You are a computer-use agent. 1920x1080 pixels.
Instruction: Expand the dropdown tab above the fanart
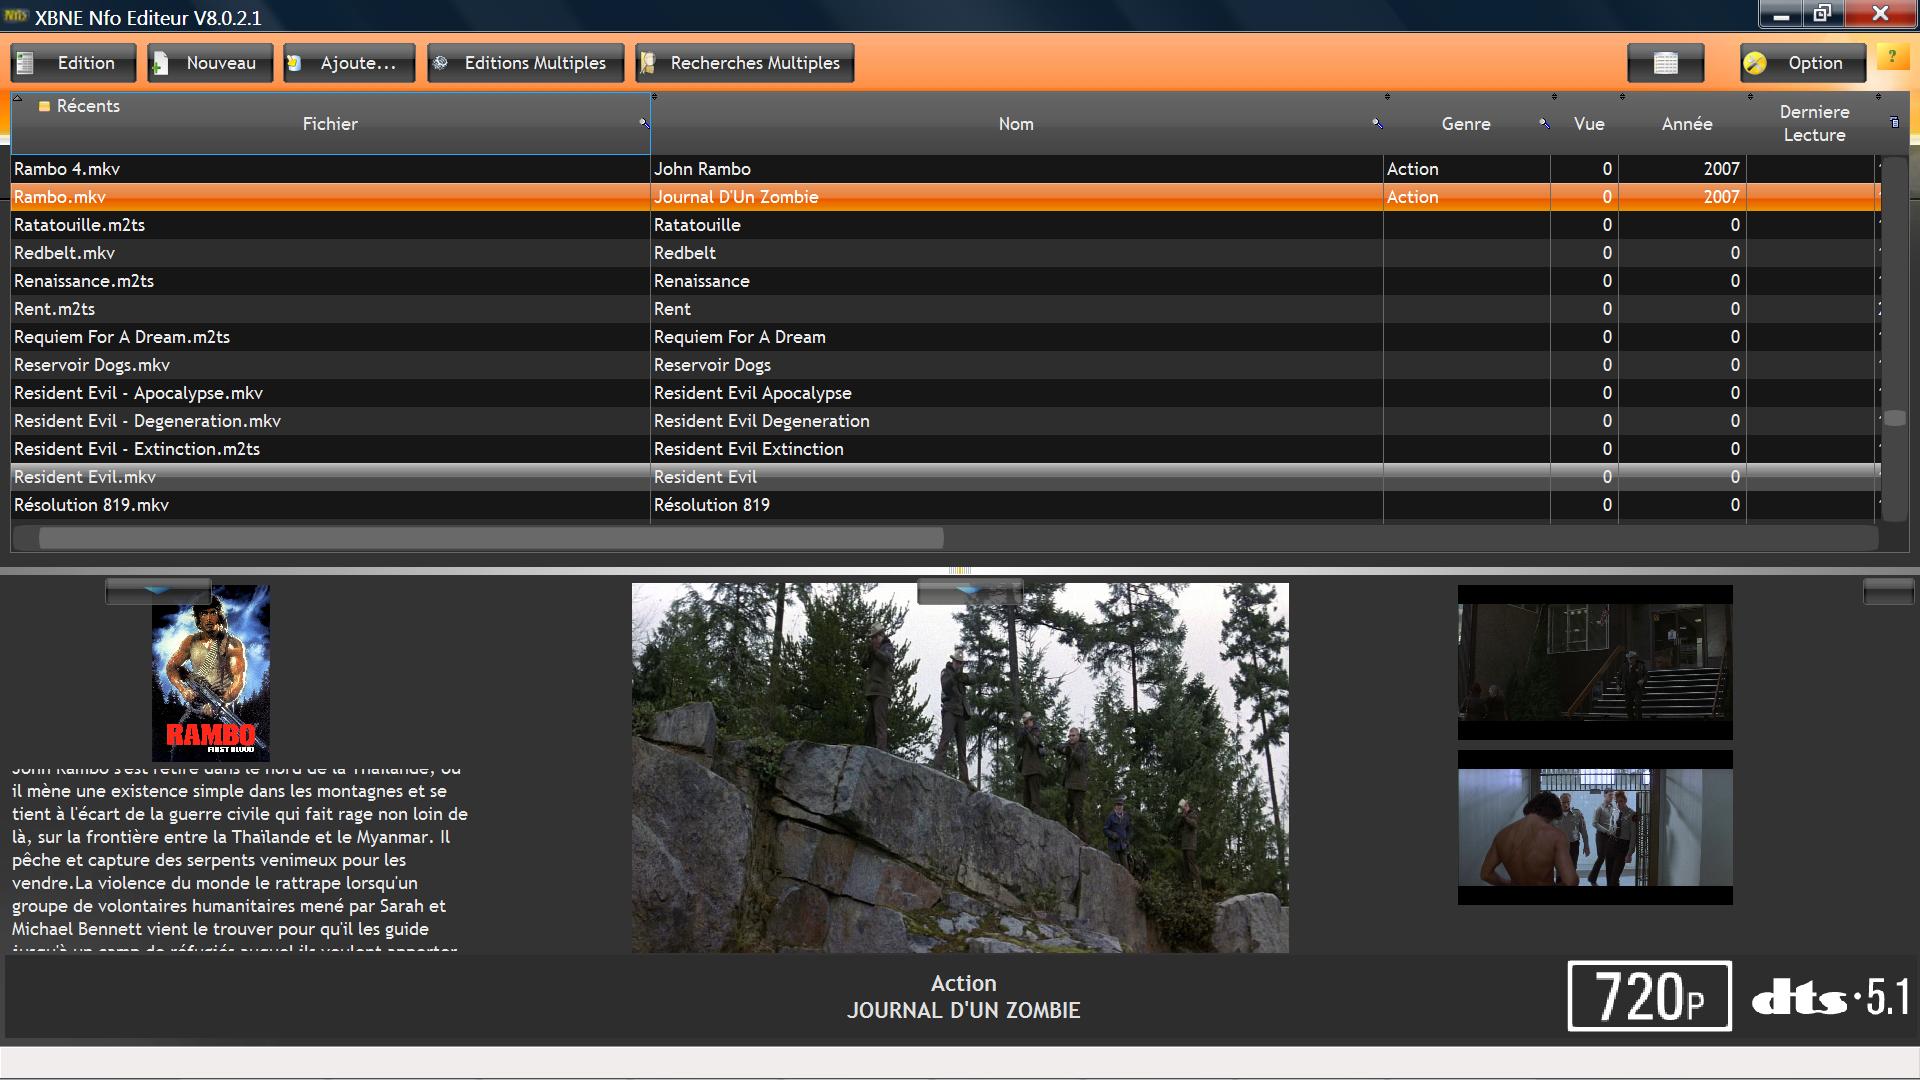969,591
